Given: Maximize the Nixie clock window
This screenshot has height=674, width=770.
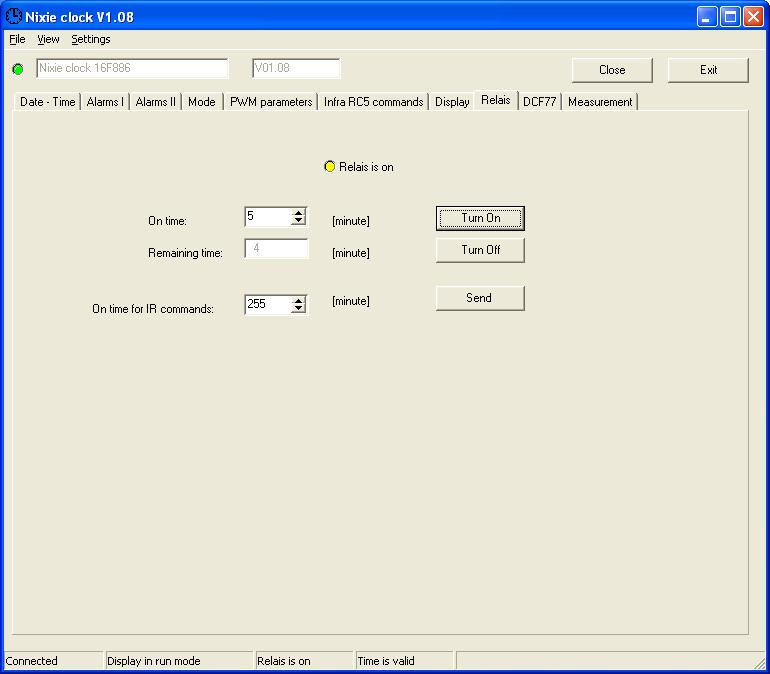Looking at the screenshot, I should [730, 17].
